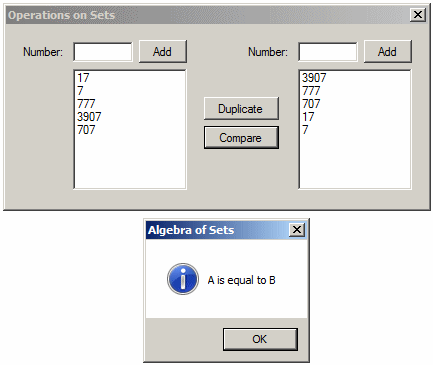
Task: Click the right Add button
Action: tap(388, 52)
